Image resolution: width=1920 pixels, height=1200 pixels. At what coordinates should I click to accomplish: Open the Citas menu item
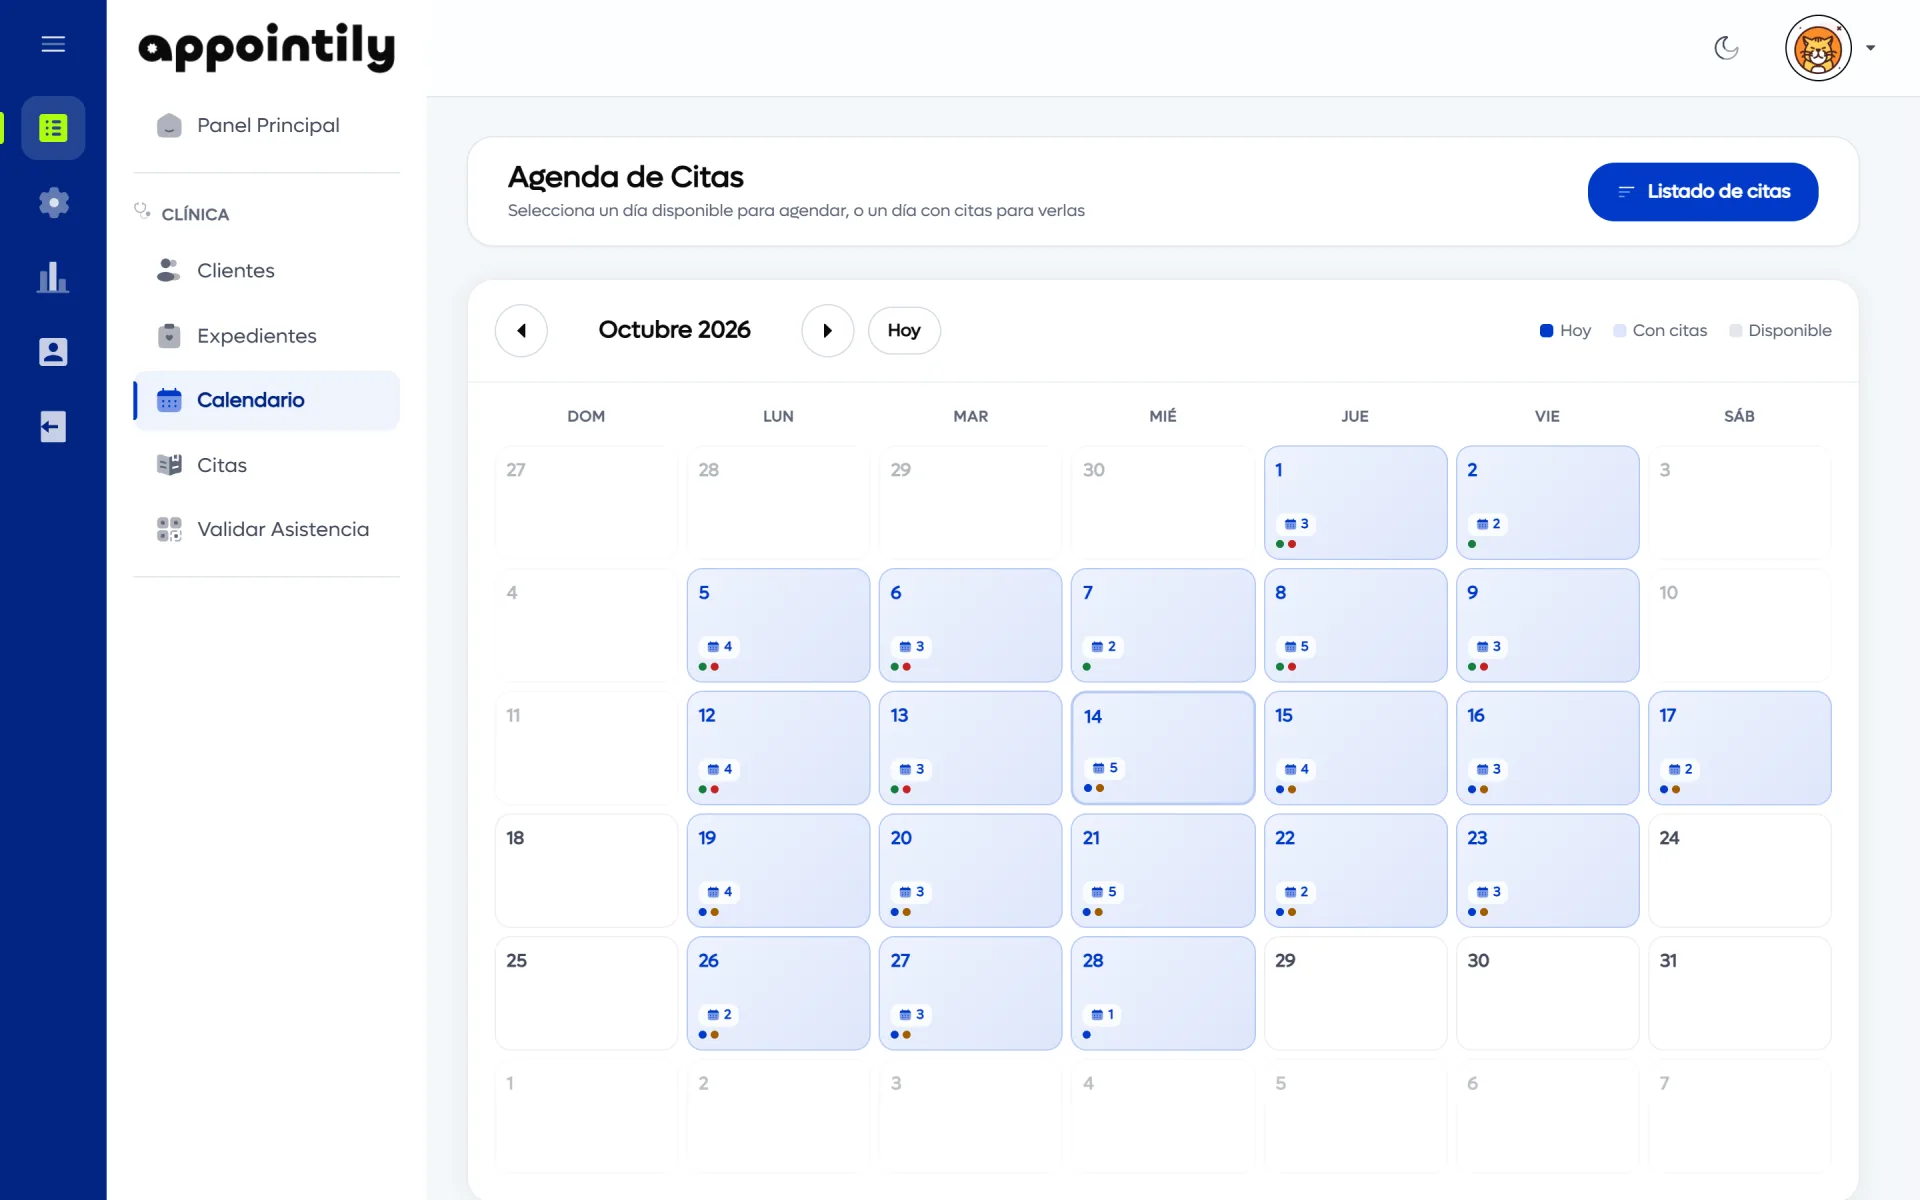coord(267,465)
